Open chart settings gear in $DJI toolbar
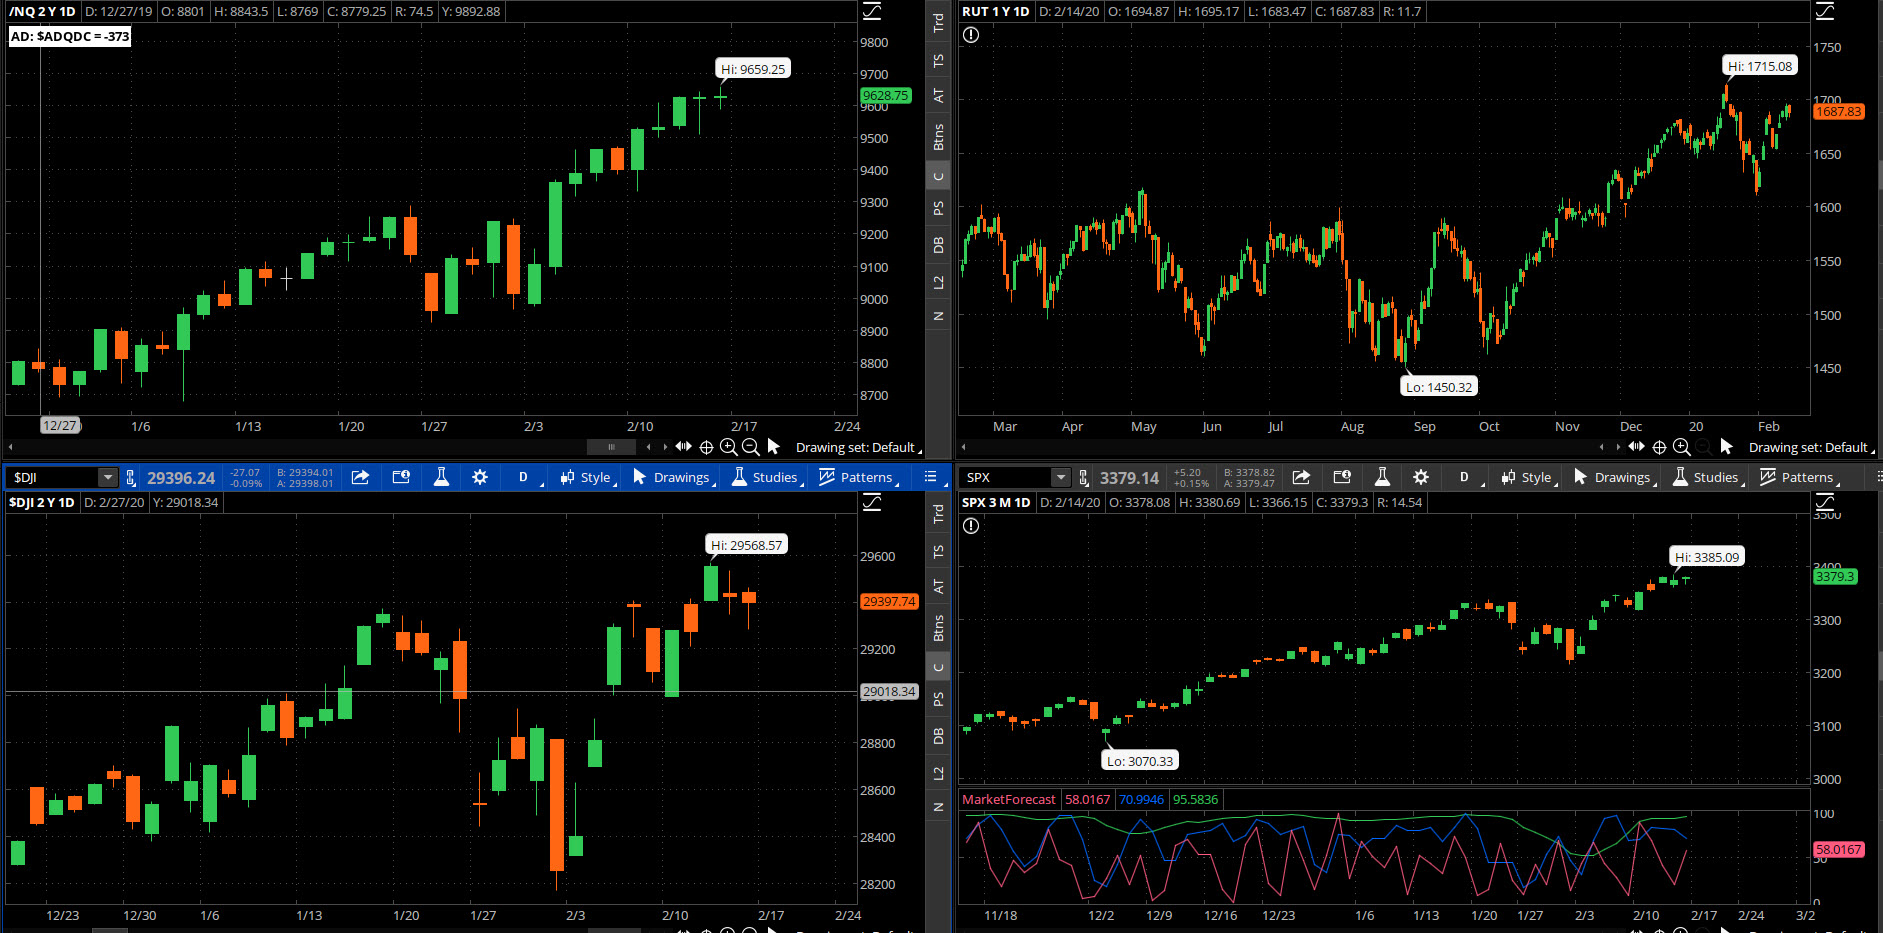 (480, 477)
